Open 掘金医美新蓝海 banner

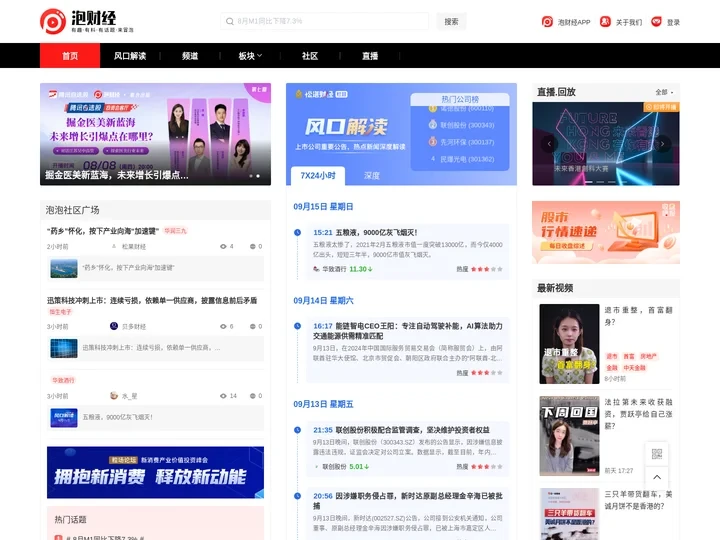click(x=155, y=134)
